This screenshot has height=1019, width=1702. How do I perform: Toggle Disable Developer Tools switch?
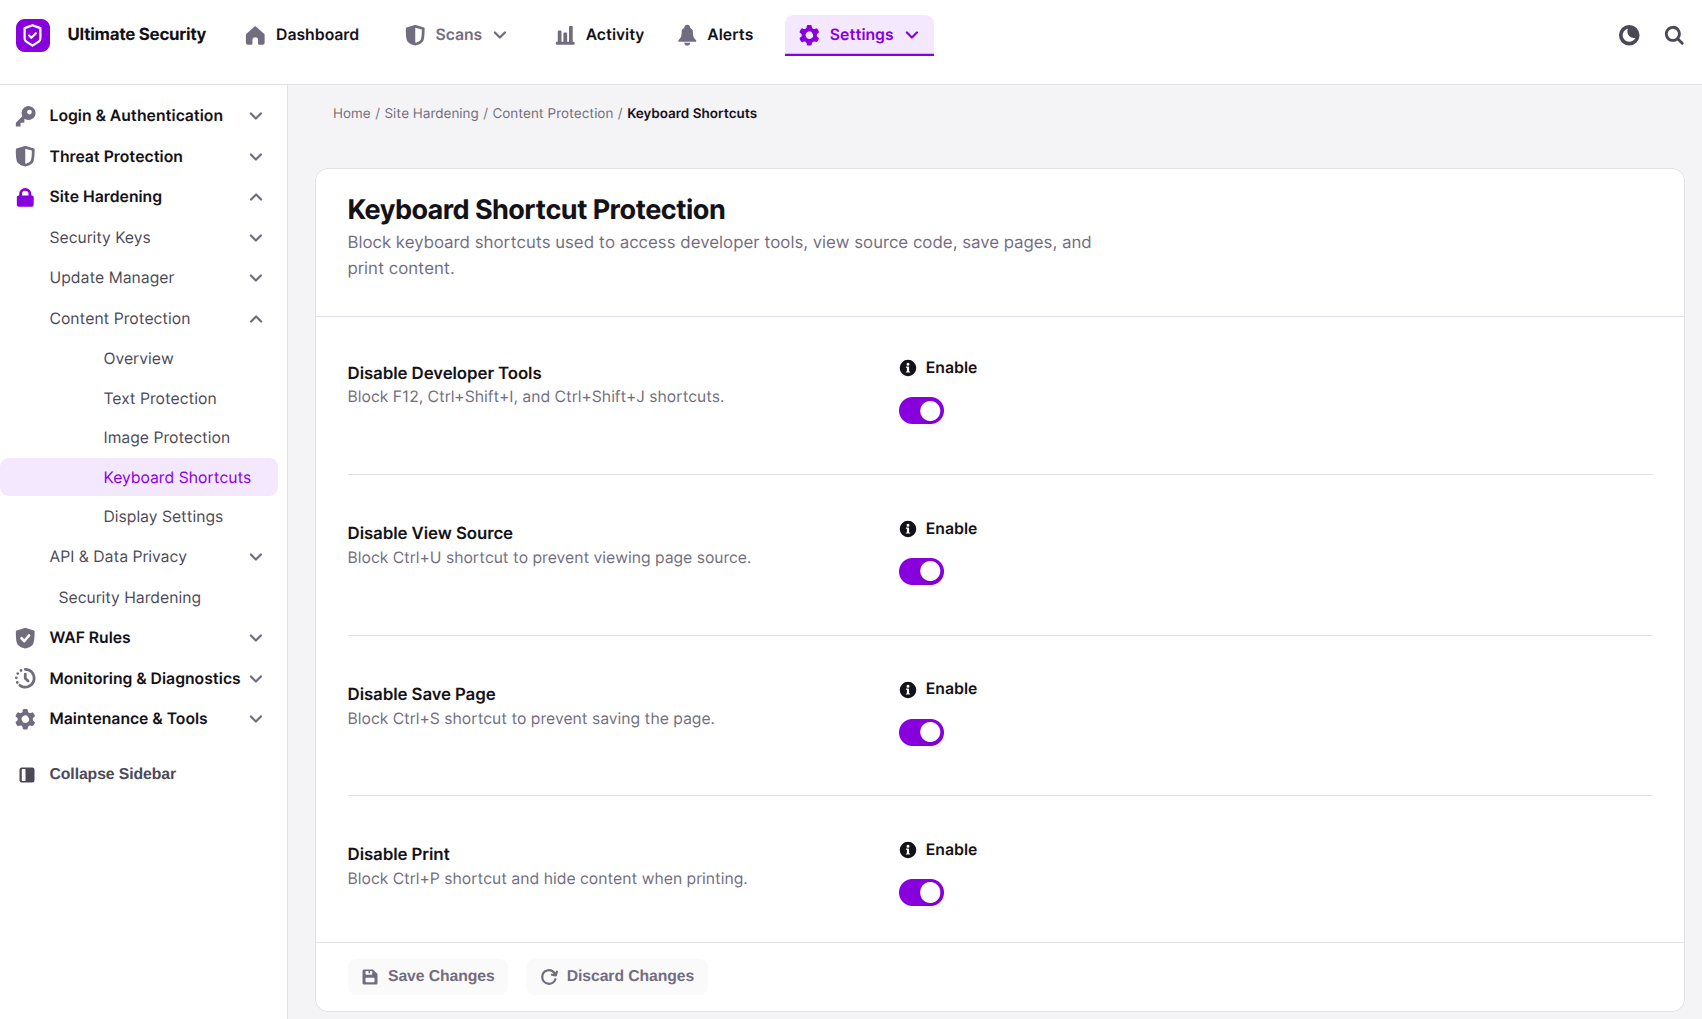(x=921, y=411)
